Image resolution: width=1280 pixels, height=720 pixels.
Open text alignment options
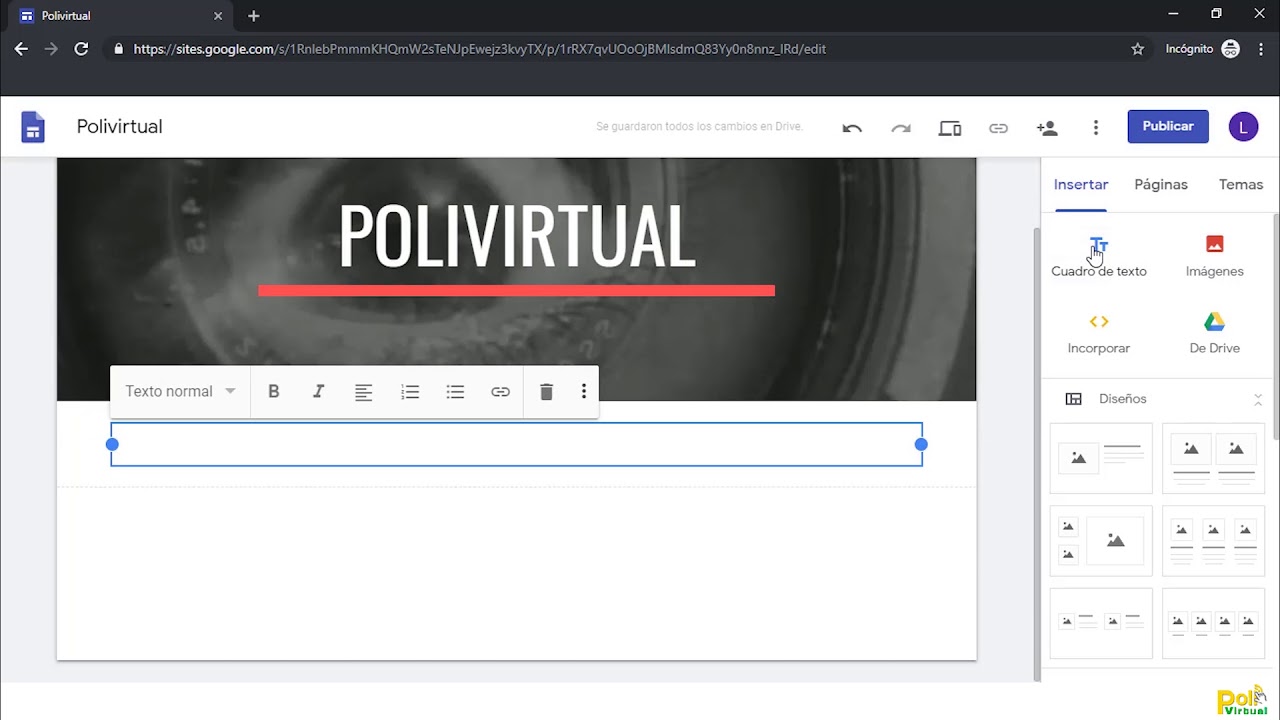364,392
